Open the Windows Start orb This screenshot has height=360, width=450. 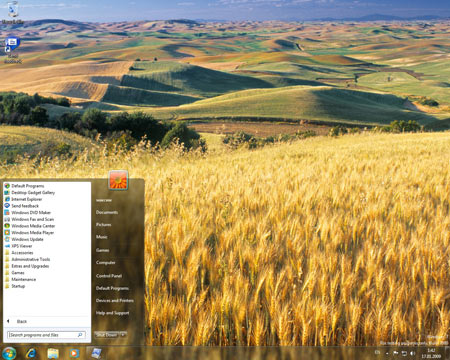click(x=9, y=353)
